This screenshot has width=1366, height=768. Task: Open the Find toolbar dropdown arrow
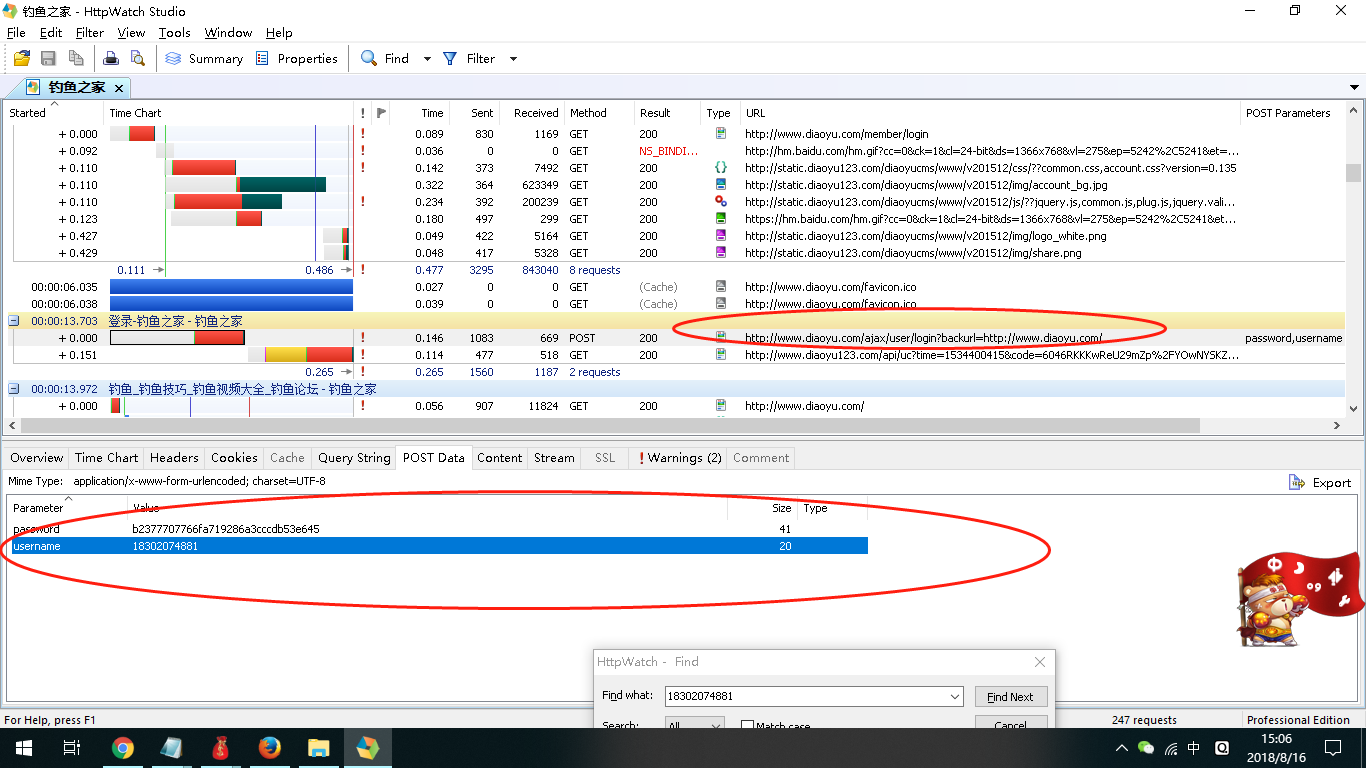pos(427,59)
